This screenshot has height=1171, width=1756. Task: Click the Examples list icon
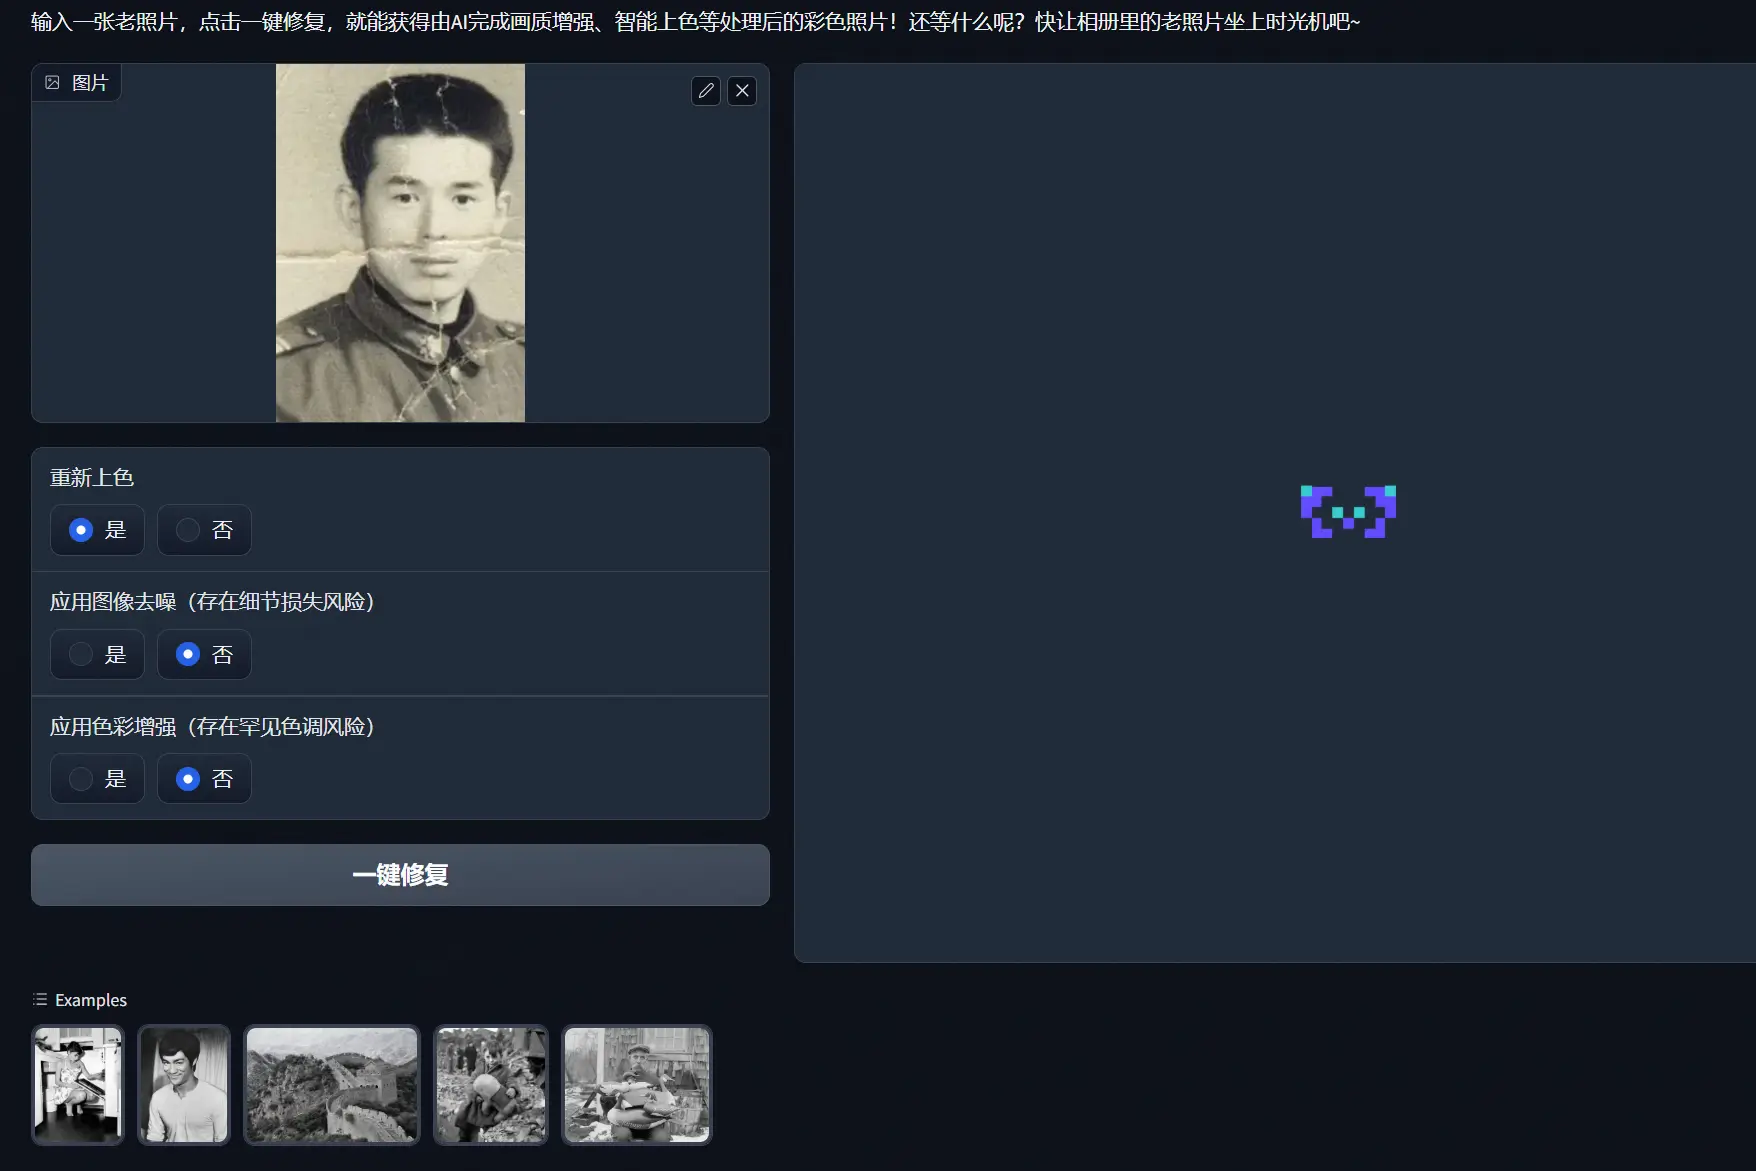point(40,1000)
